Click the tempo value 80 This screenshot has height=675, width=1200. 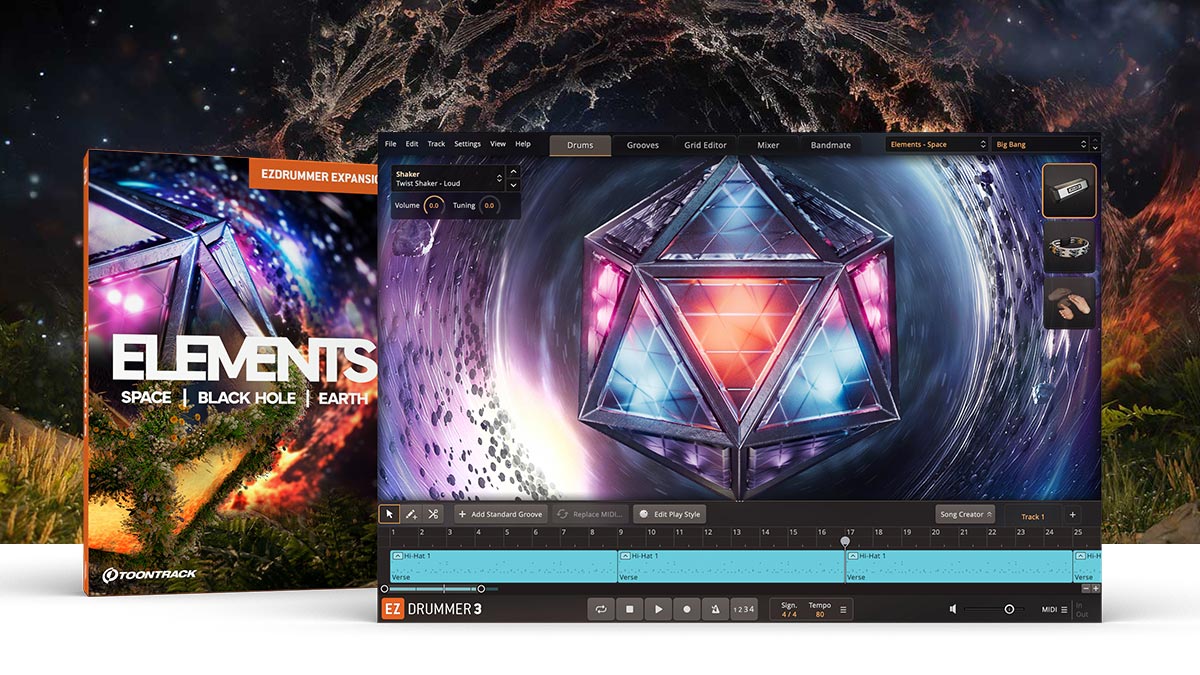click(x=820, y=614)
